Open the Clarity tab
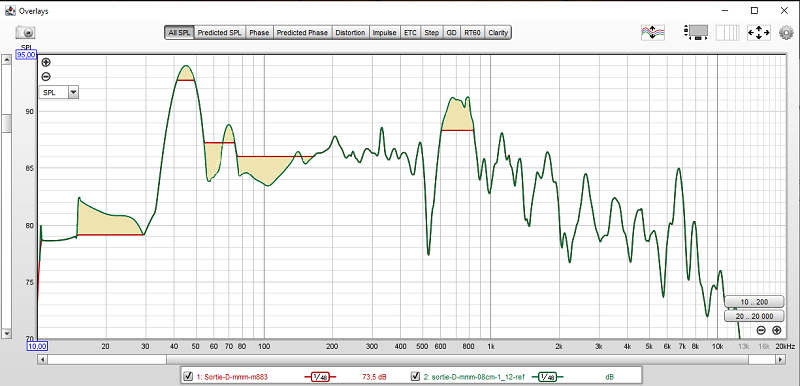Screen dimensions: 800x386 pos(498,33)
